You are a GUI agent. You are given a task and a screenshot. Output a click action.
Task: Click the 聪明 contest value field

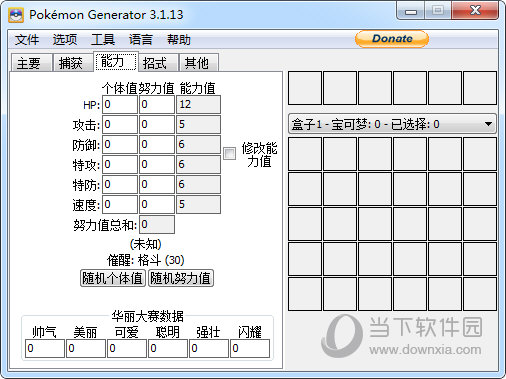click(168, 349)
